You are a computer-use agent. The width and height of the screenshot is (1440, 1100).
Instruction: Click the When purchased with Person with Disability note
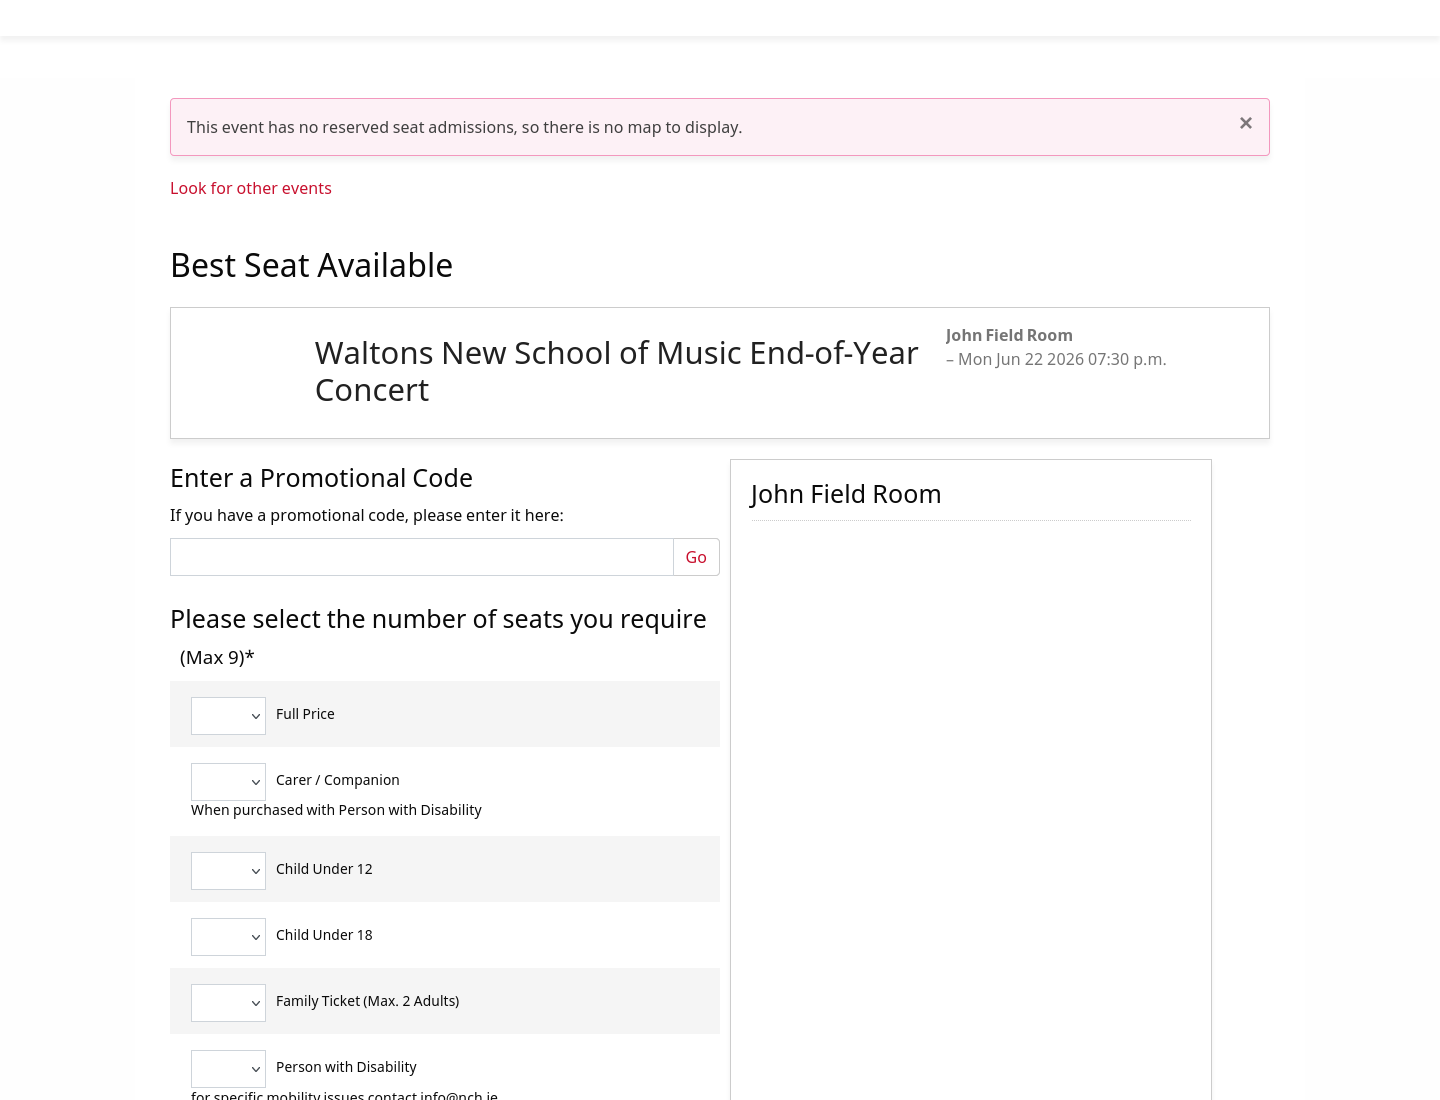[x=336, y=810]
